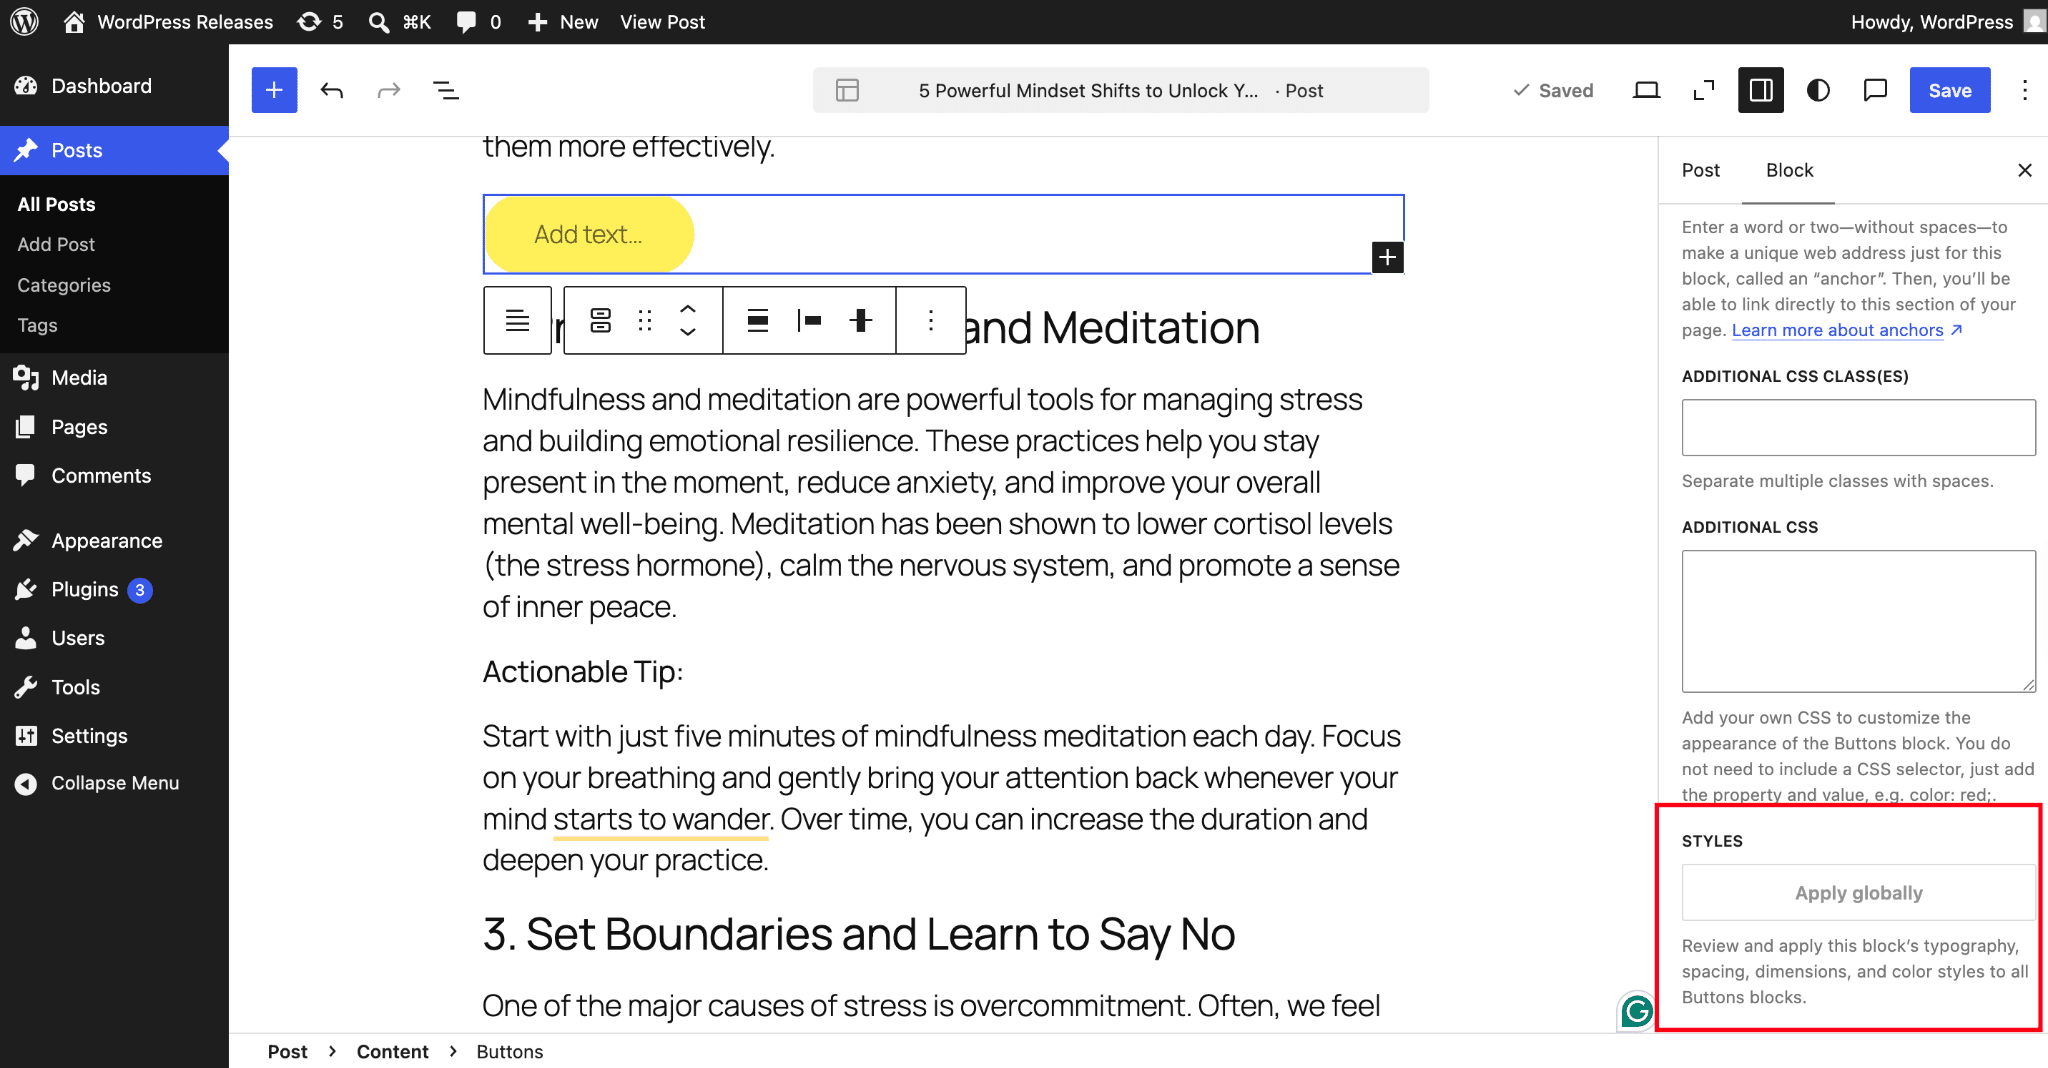Open block options three-dot menu
2048x1068 pixels.
(931, 320)
